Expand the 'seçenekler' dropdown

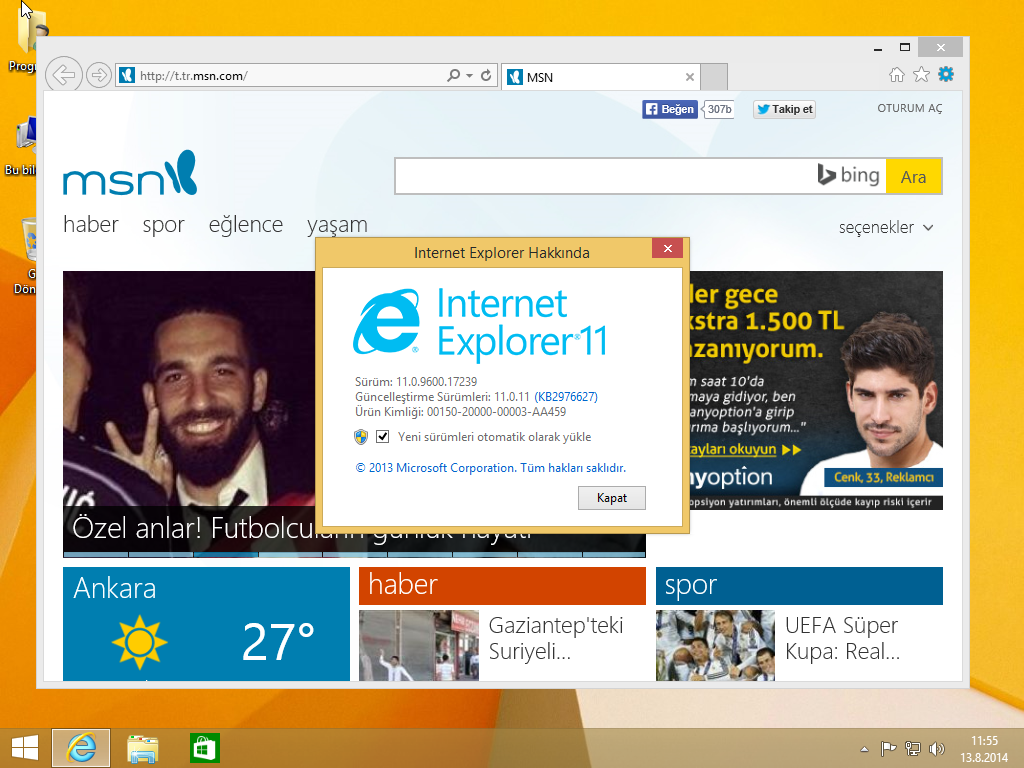coord(886,228)
